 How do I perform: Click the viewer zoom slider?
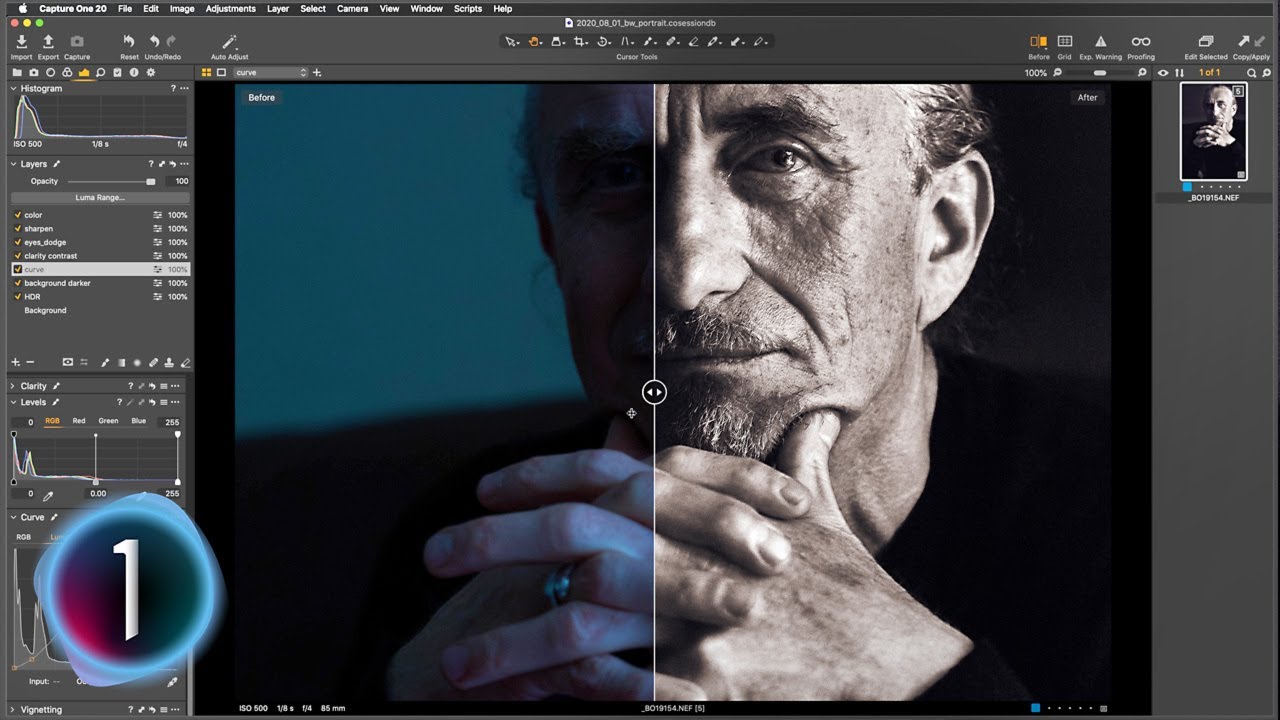[1100, 73]
